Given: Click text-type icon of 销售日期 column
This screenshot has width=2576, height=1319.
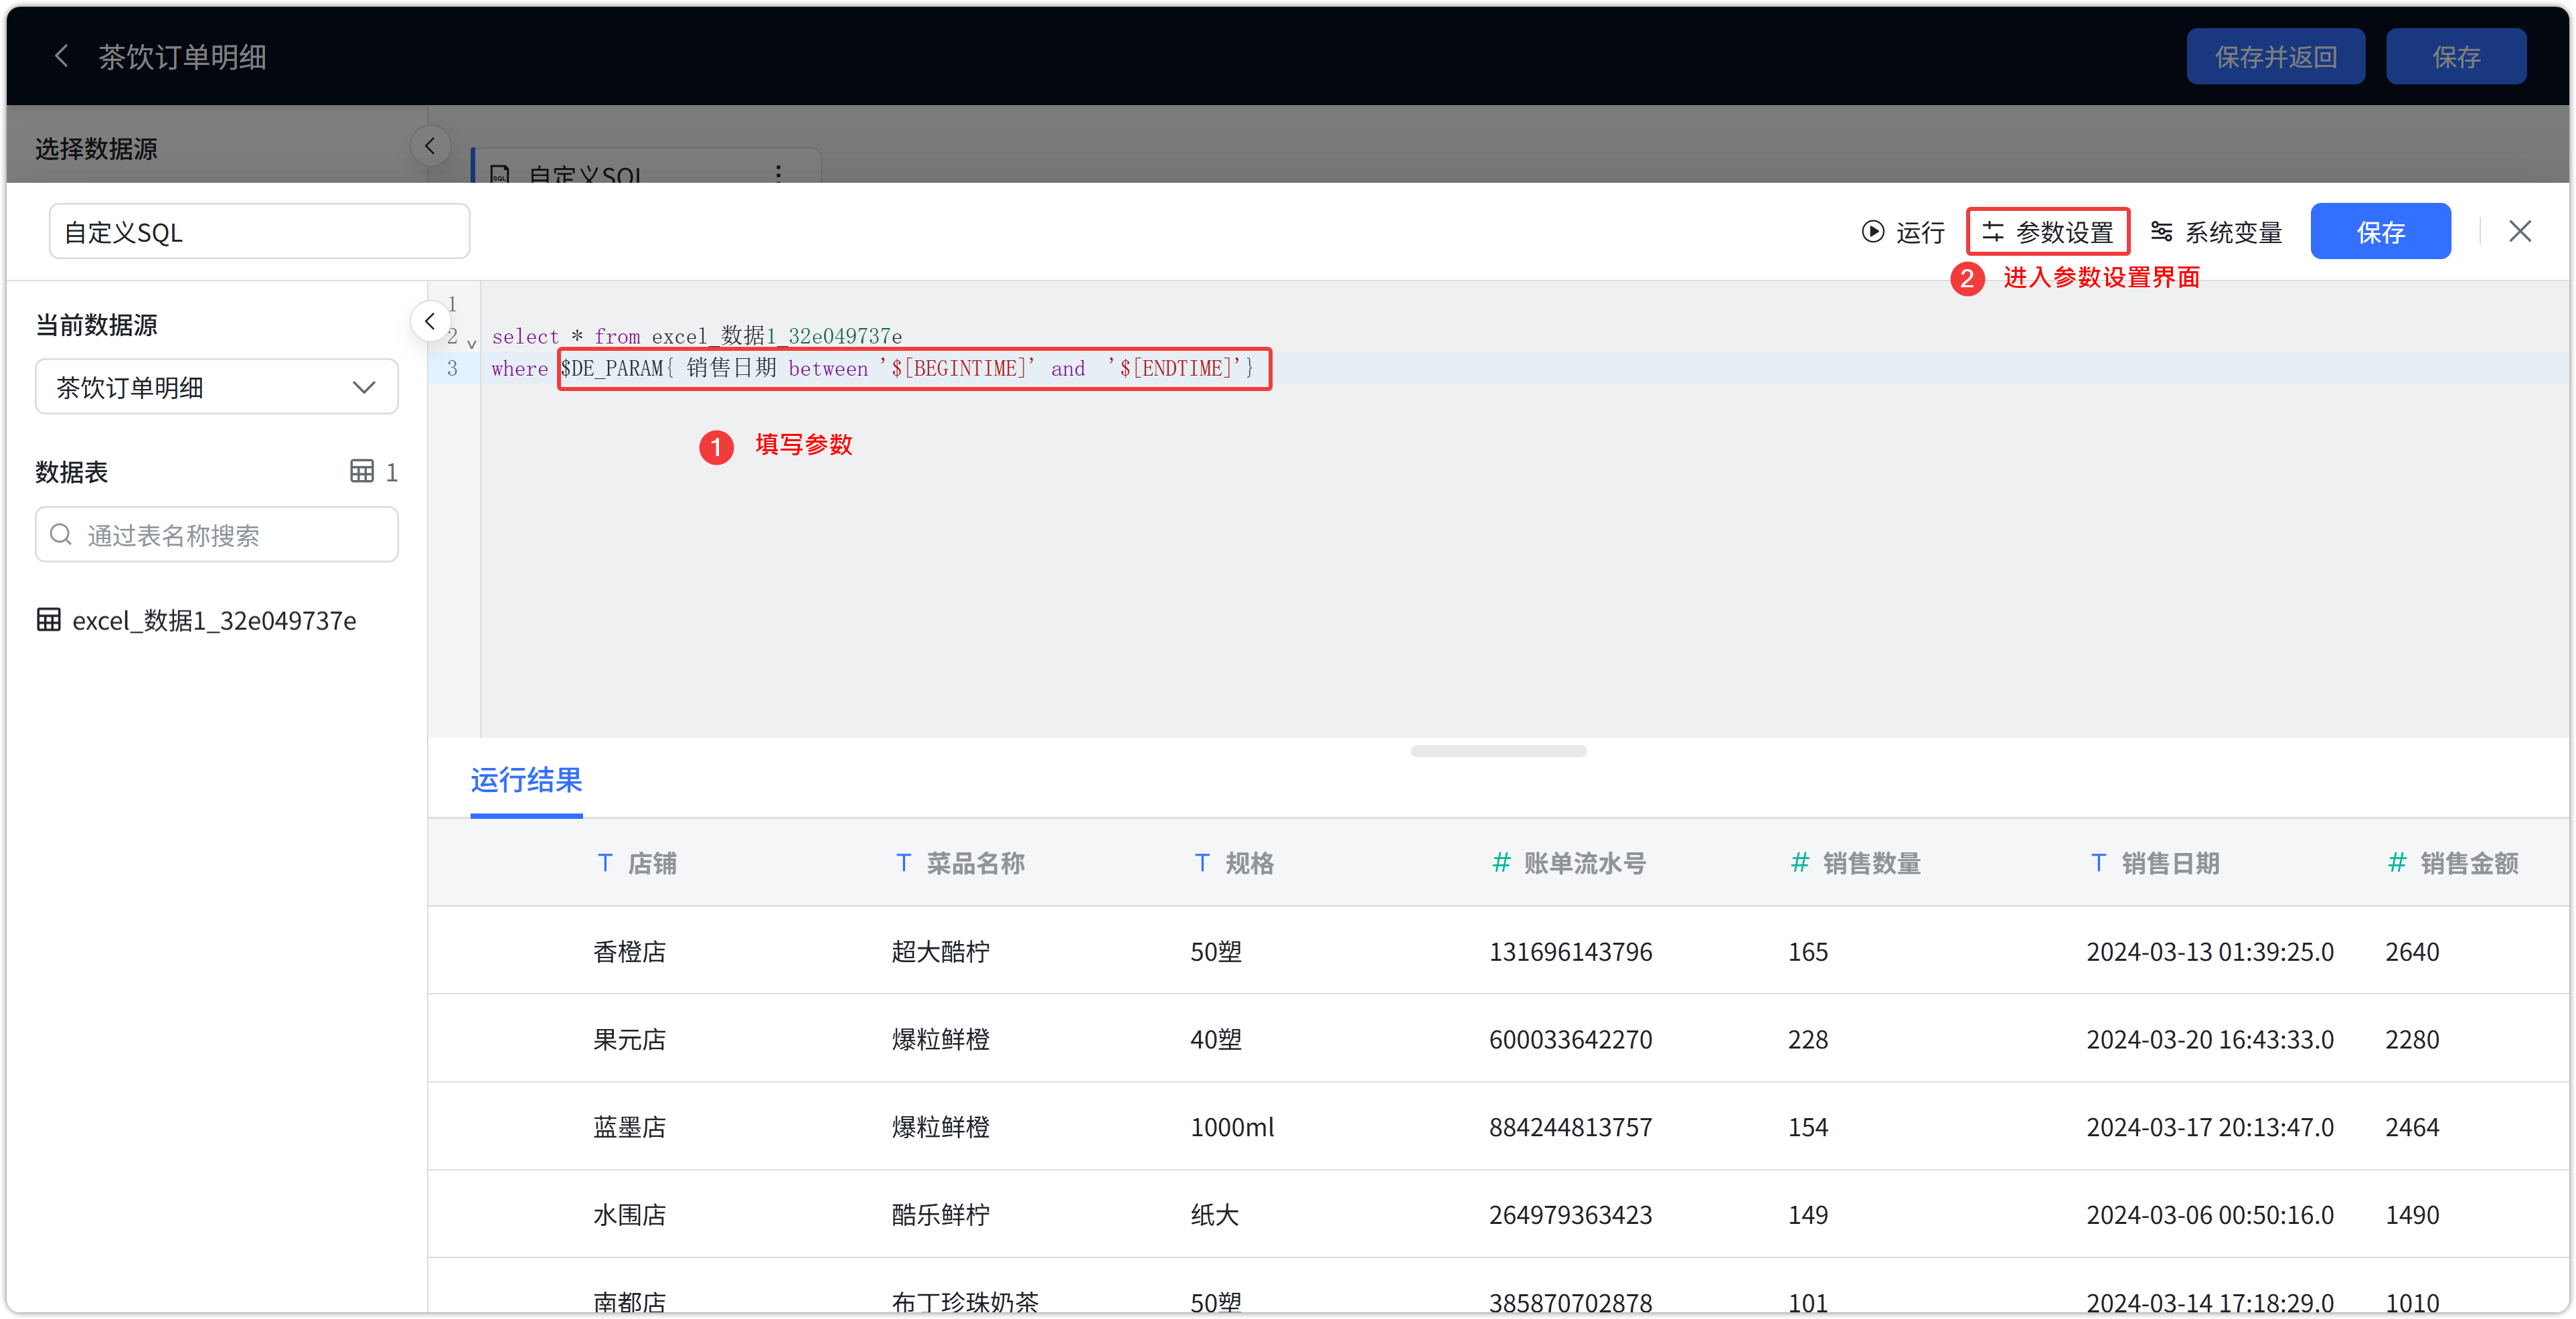Looking at the screenshot, I should click(2098, 862).
